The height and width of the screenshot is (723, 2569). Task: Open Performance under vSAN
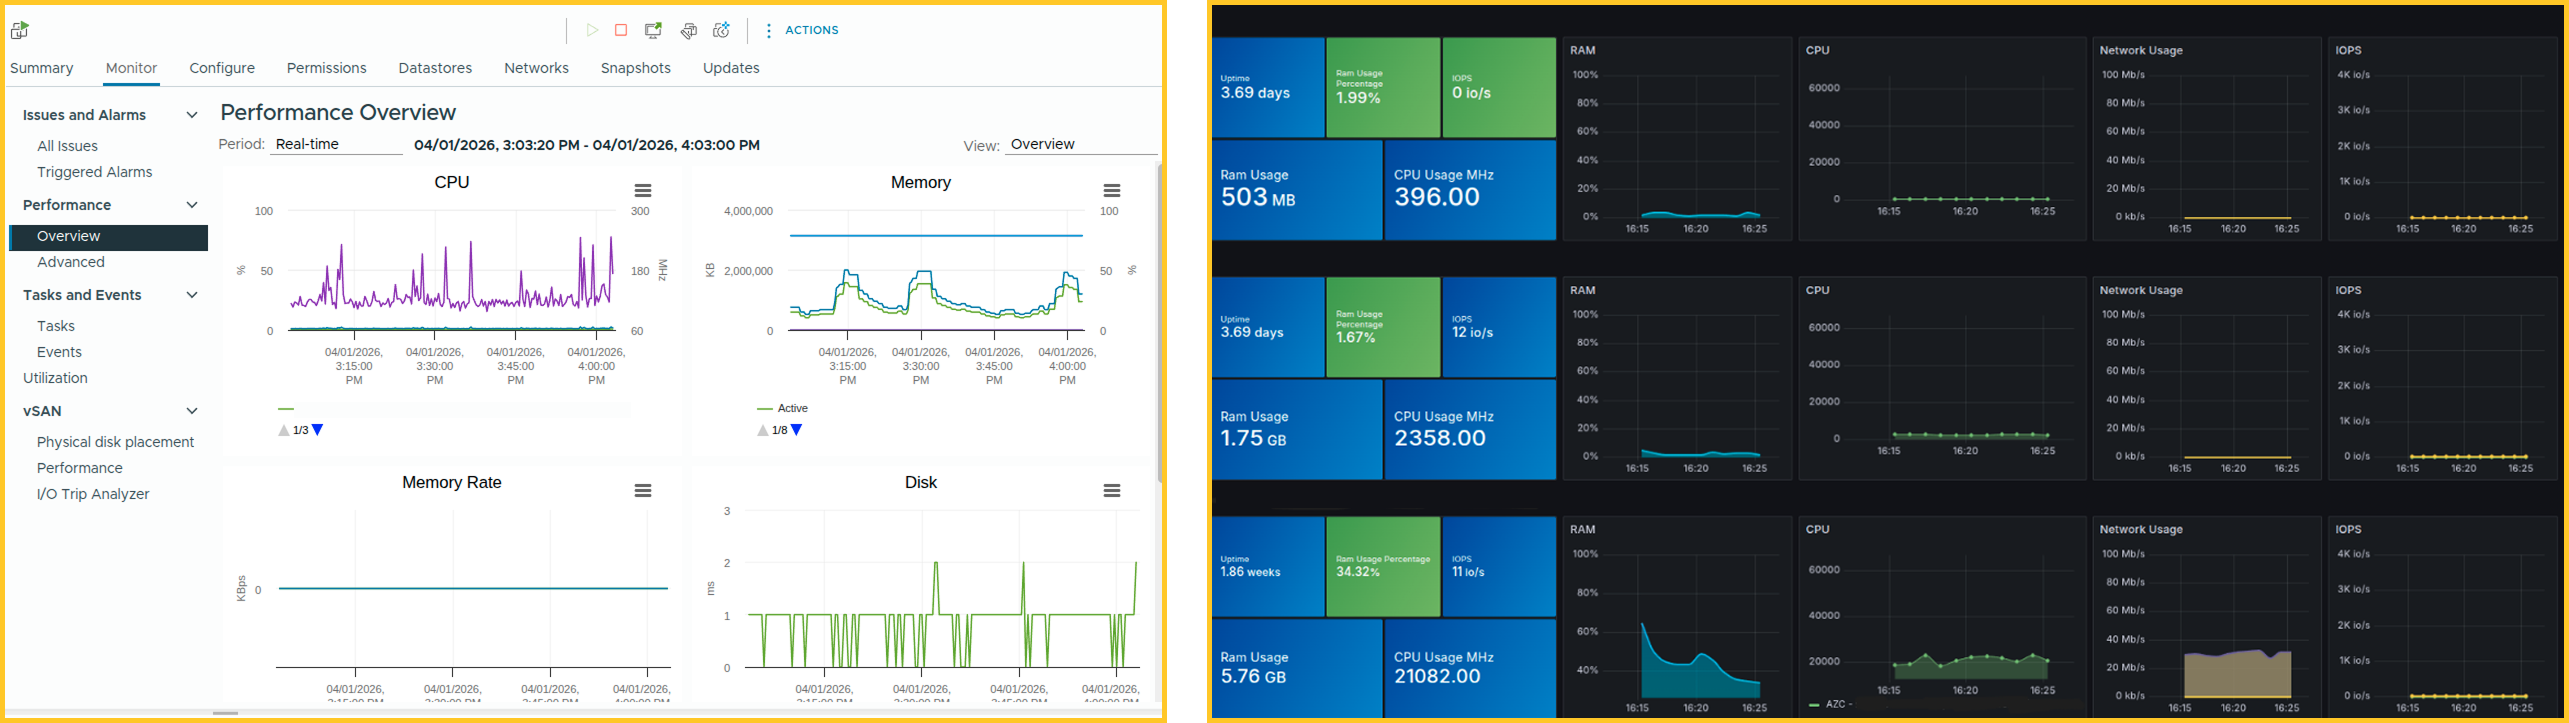(x=80, y=468)
